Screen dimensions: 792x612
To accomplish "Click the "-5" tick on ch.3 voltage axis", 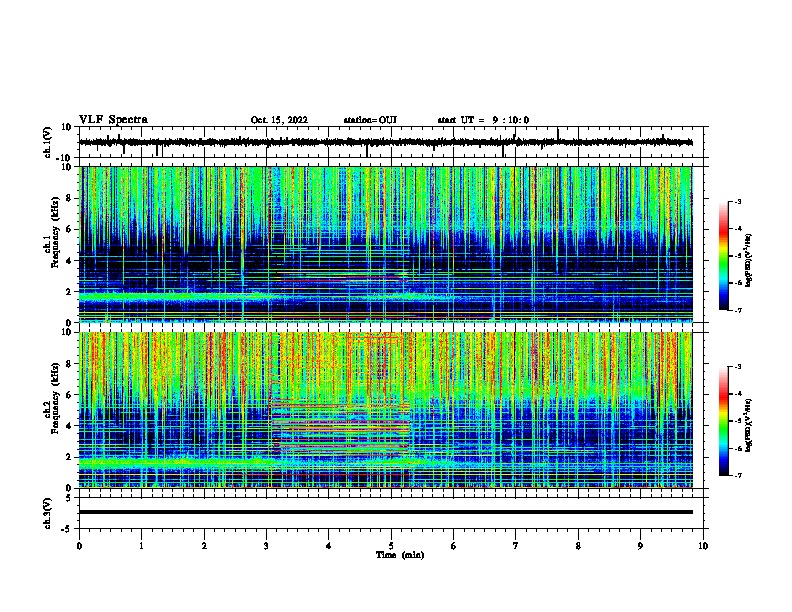I will (67, 529).
